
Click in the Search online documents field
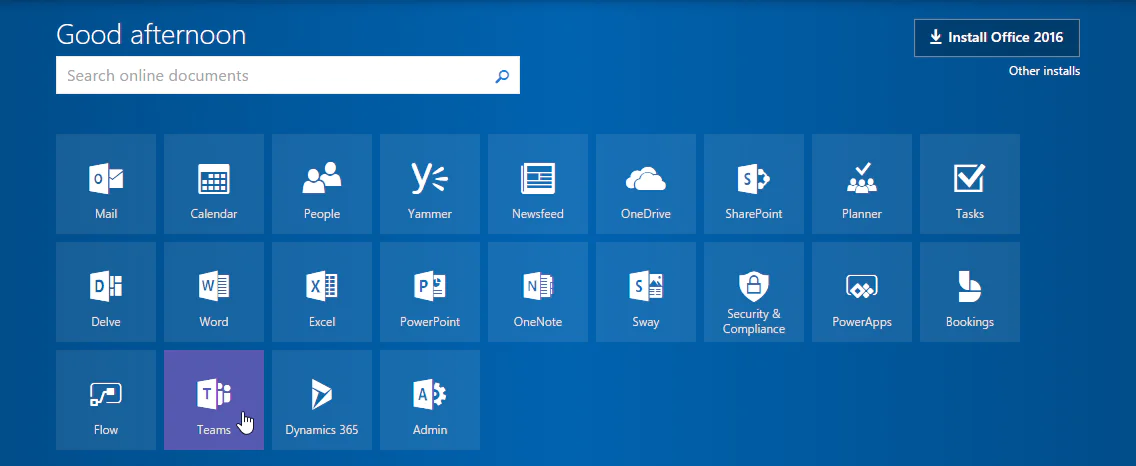click(270, 76)
